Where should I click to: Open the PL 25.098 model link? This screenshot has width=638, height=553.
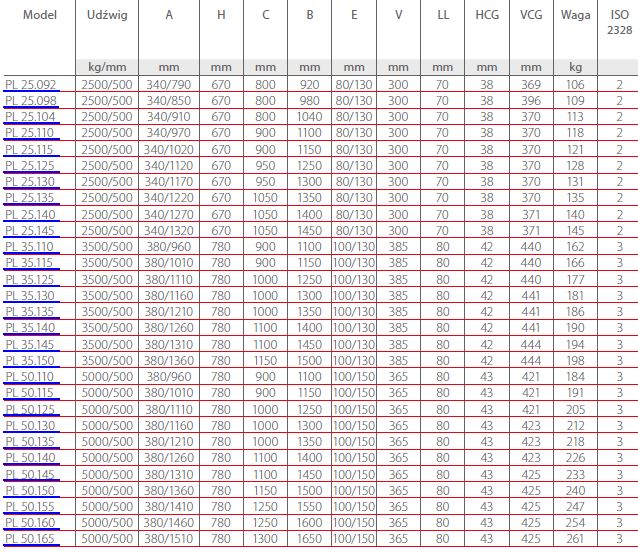click(x=31, y=101)
